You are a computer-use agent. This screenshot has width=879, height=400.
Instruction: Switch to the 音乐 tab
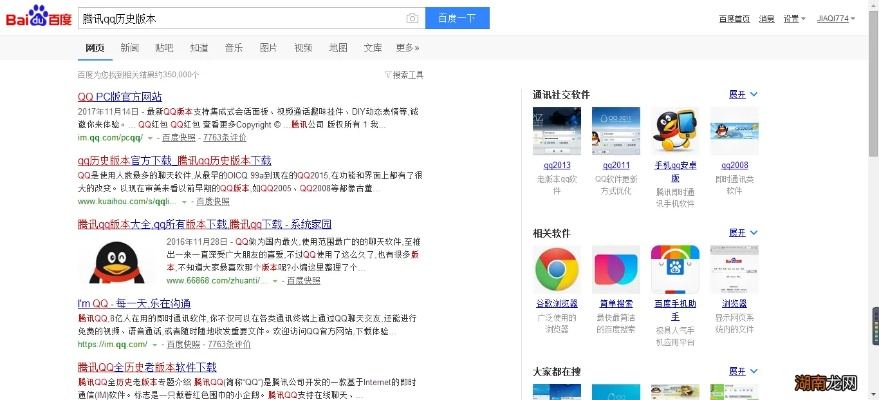click(234, 48)
